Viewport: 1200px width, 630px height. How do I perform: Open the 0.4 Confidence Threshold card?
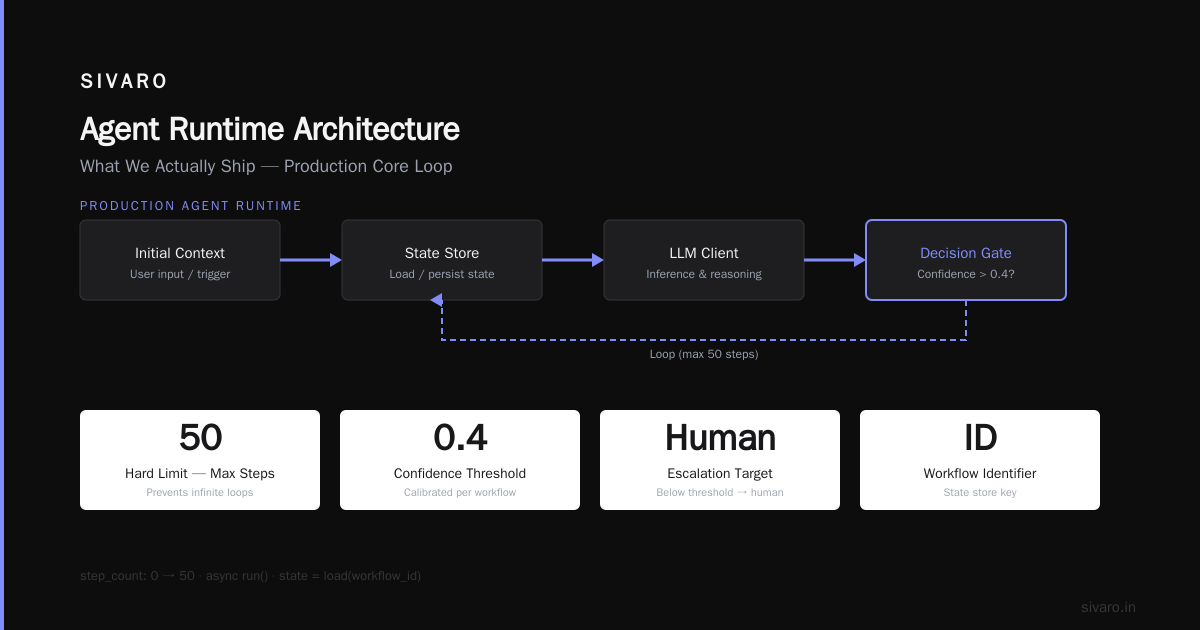click(x=460, y=460)
